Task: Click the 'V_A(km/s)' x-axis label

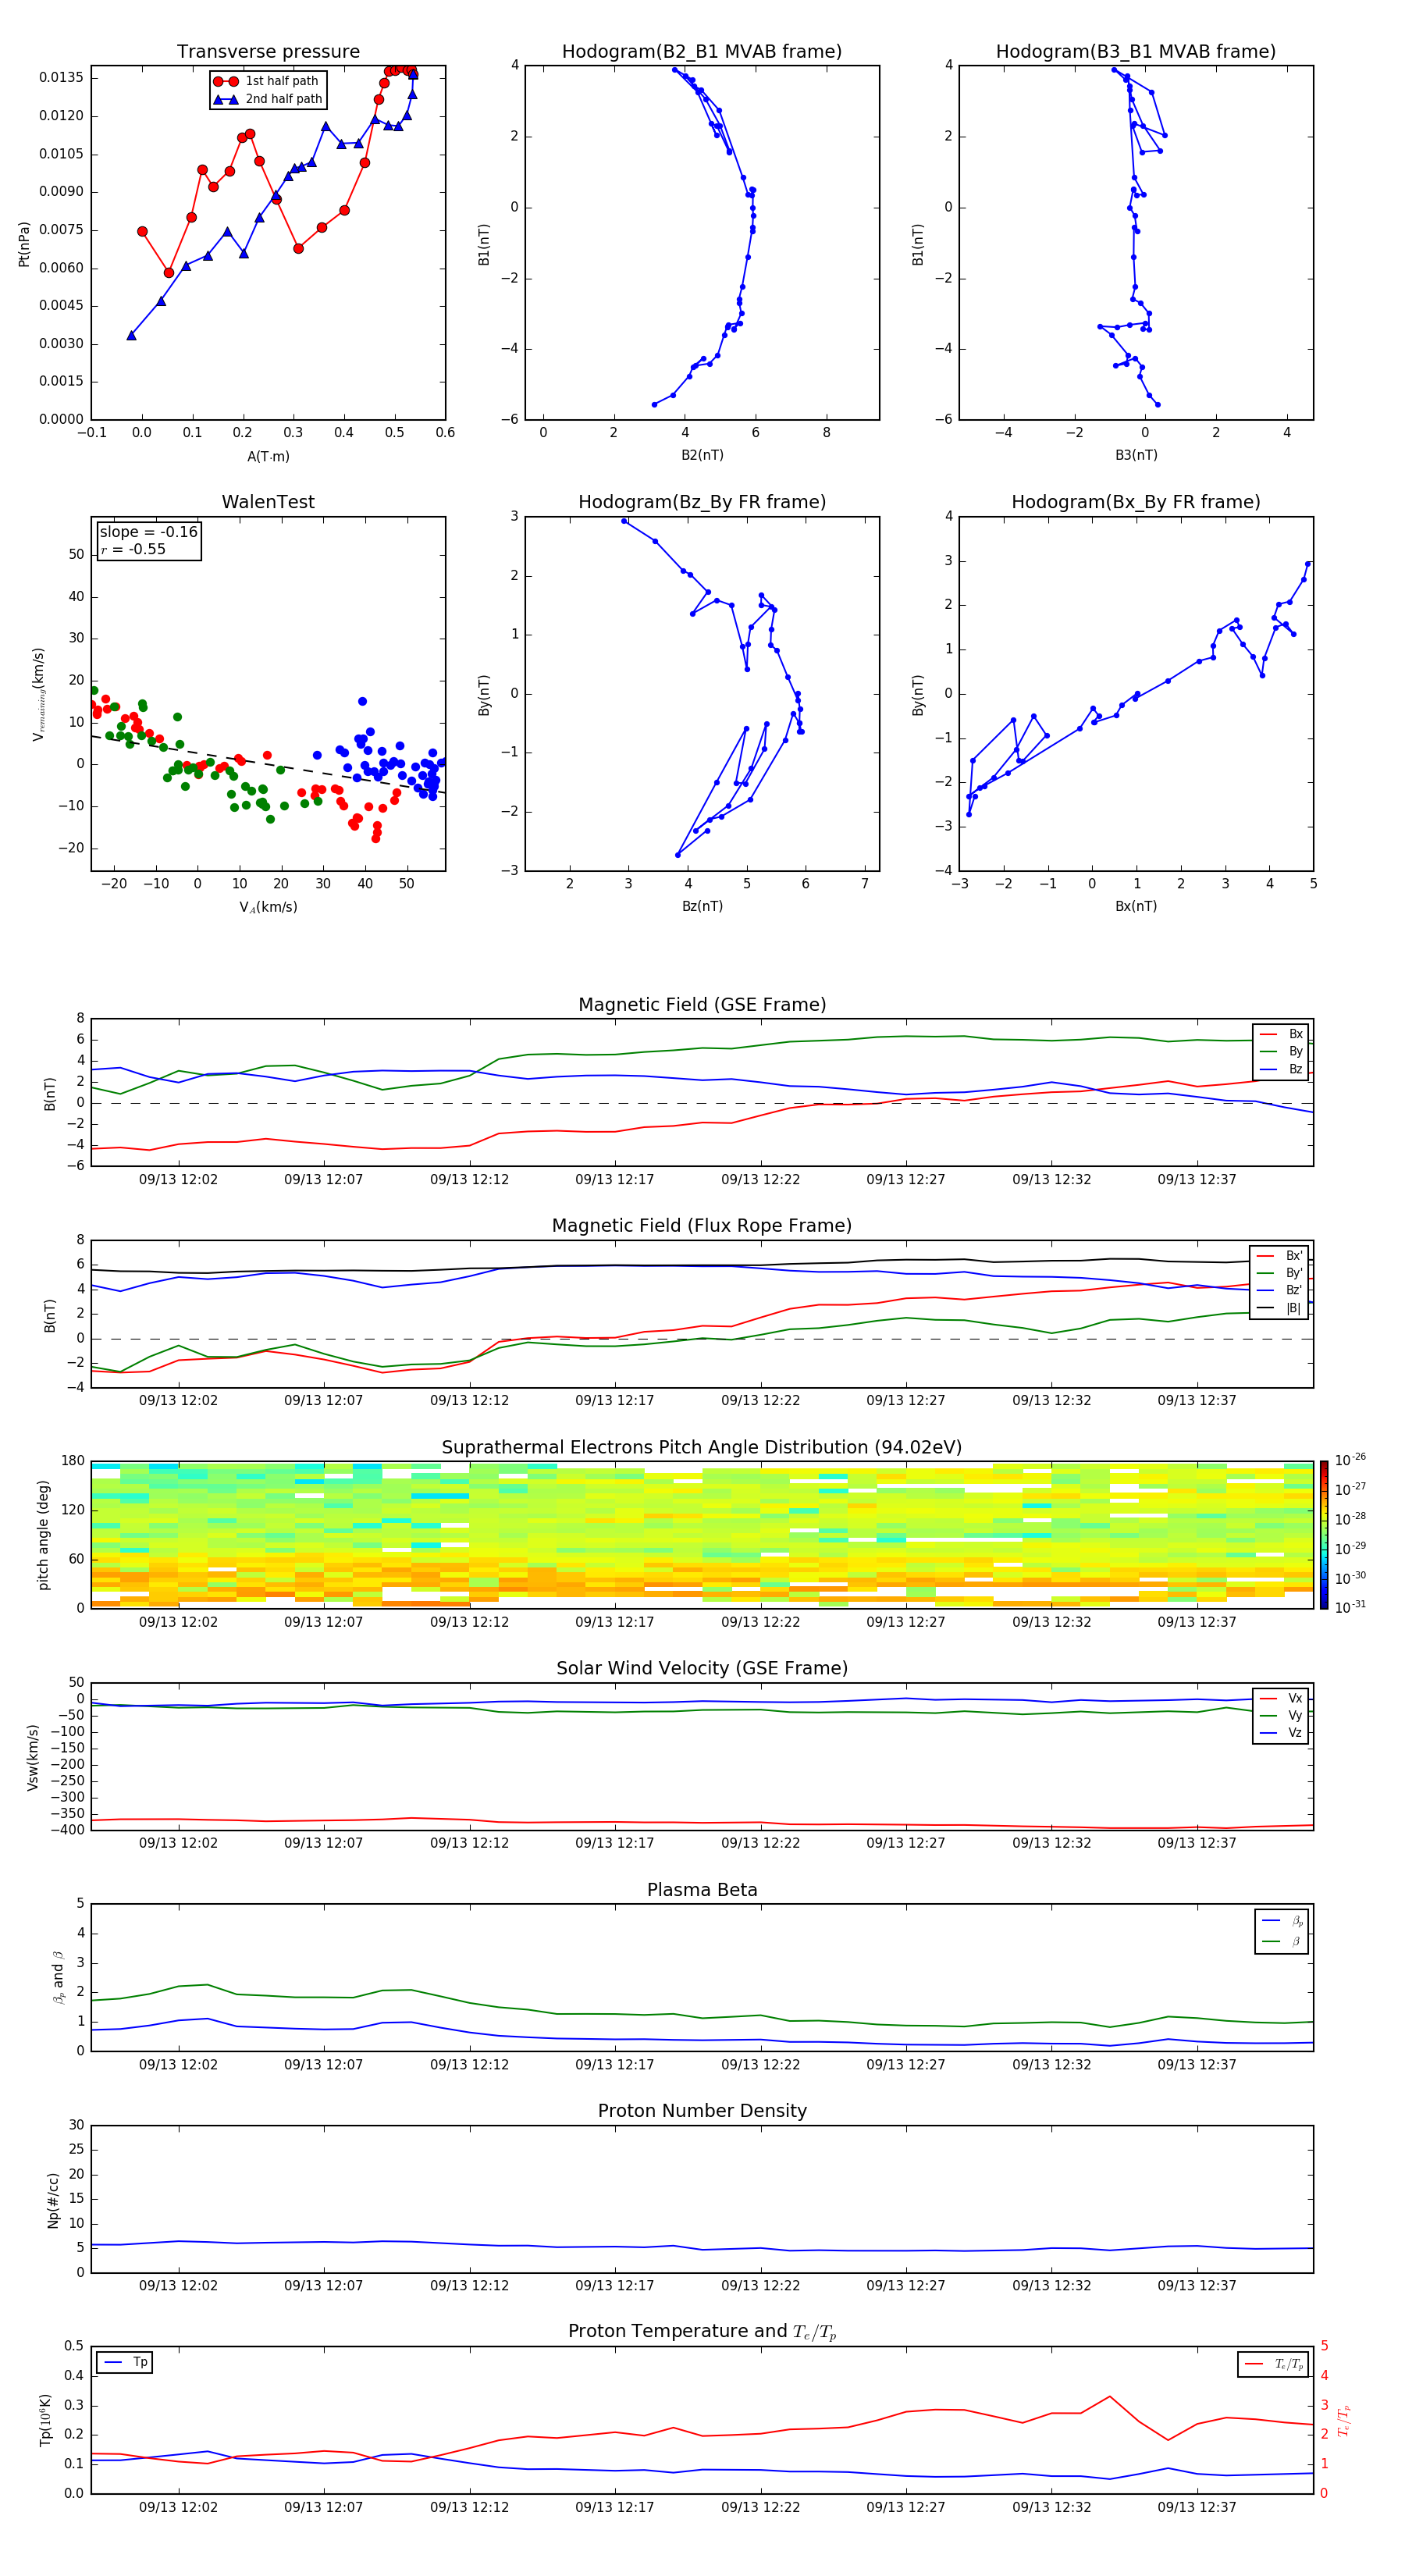Action: pyautogui.click(x=268, y=907)
